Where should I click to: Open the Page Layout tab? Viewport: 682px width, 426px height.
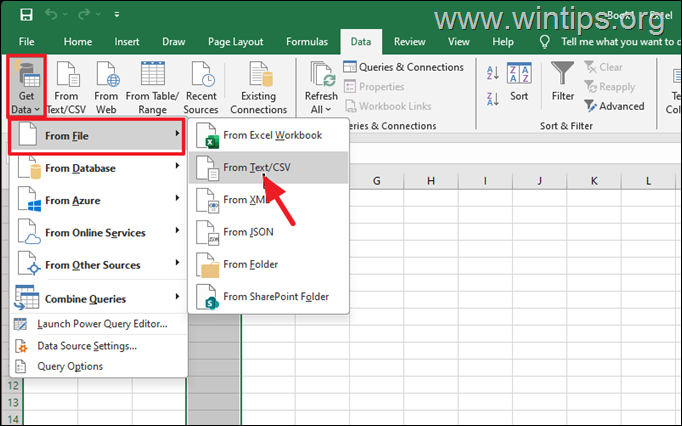tap(235, 42)
